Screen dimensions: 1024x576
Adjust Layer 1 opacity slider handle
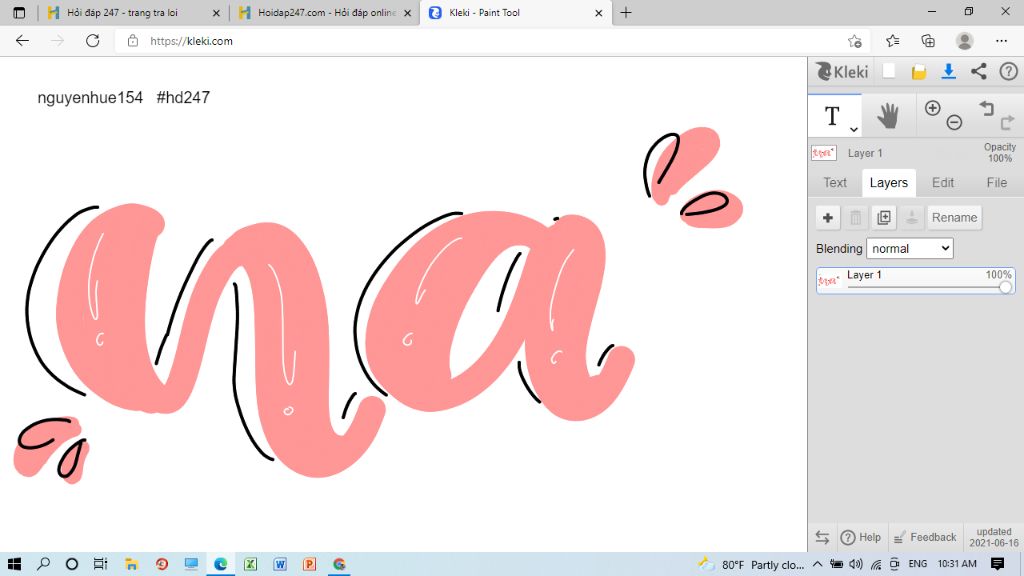1005,287
